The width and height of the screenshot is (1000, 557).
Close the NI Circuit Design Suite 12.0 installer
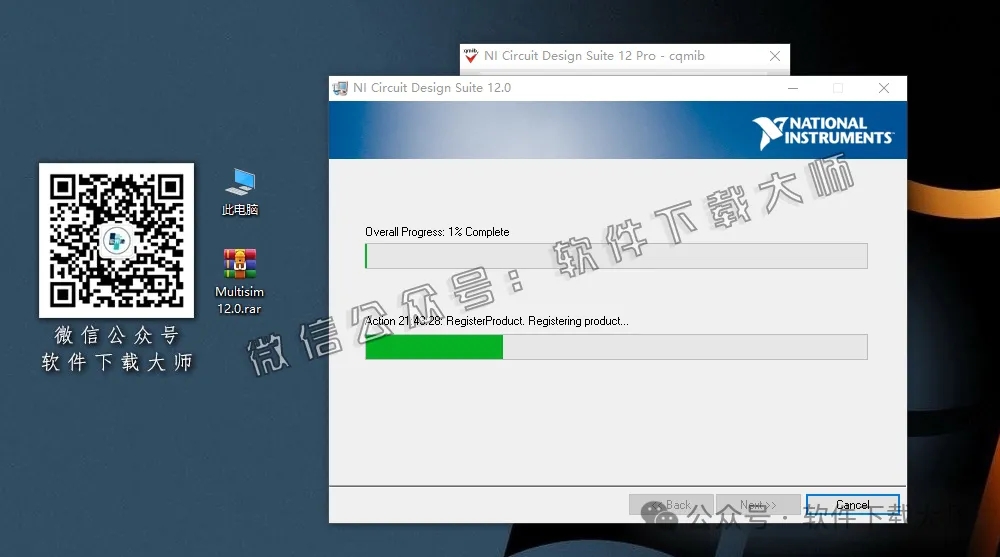(x=884, y=88)
